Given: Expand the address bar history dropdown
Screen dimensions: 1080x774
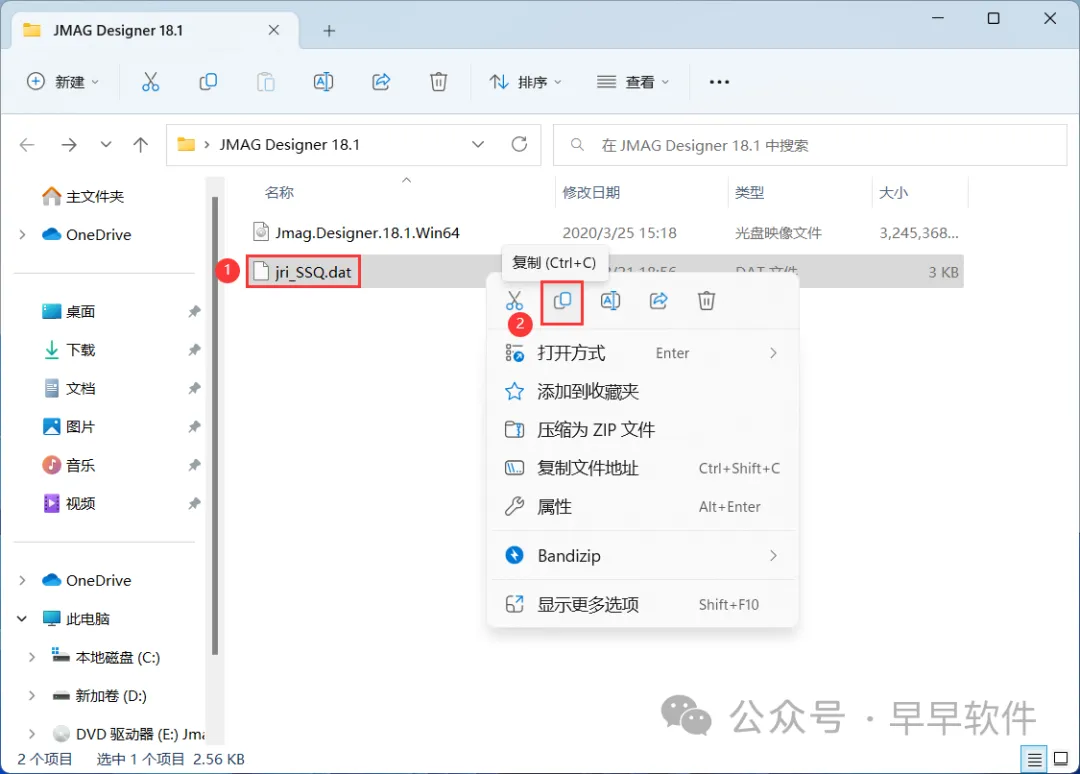Looking at the screenshot, I should click(477, 145).
